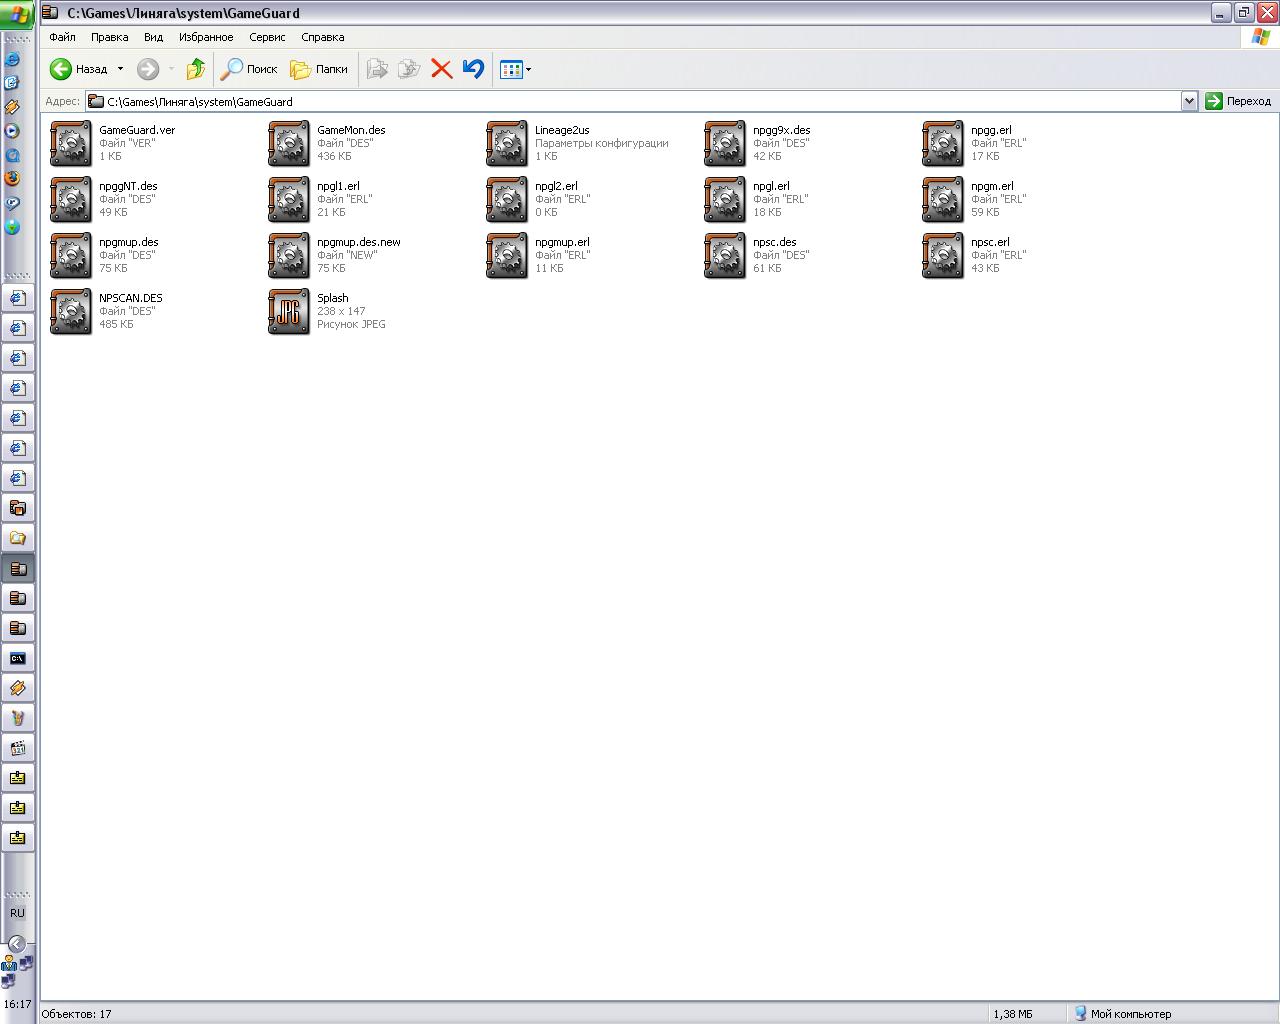Click the address path input field
Viewport: 1280px width, 1024px height.
tap(641, 101)
